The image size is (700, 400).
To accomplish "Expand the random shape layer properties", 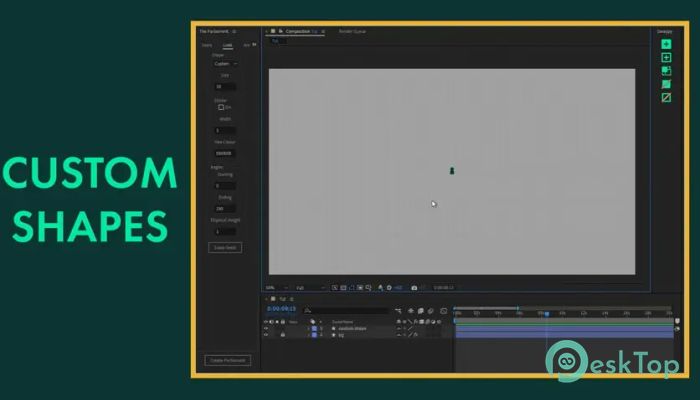I will [x=308, y=329].
